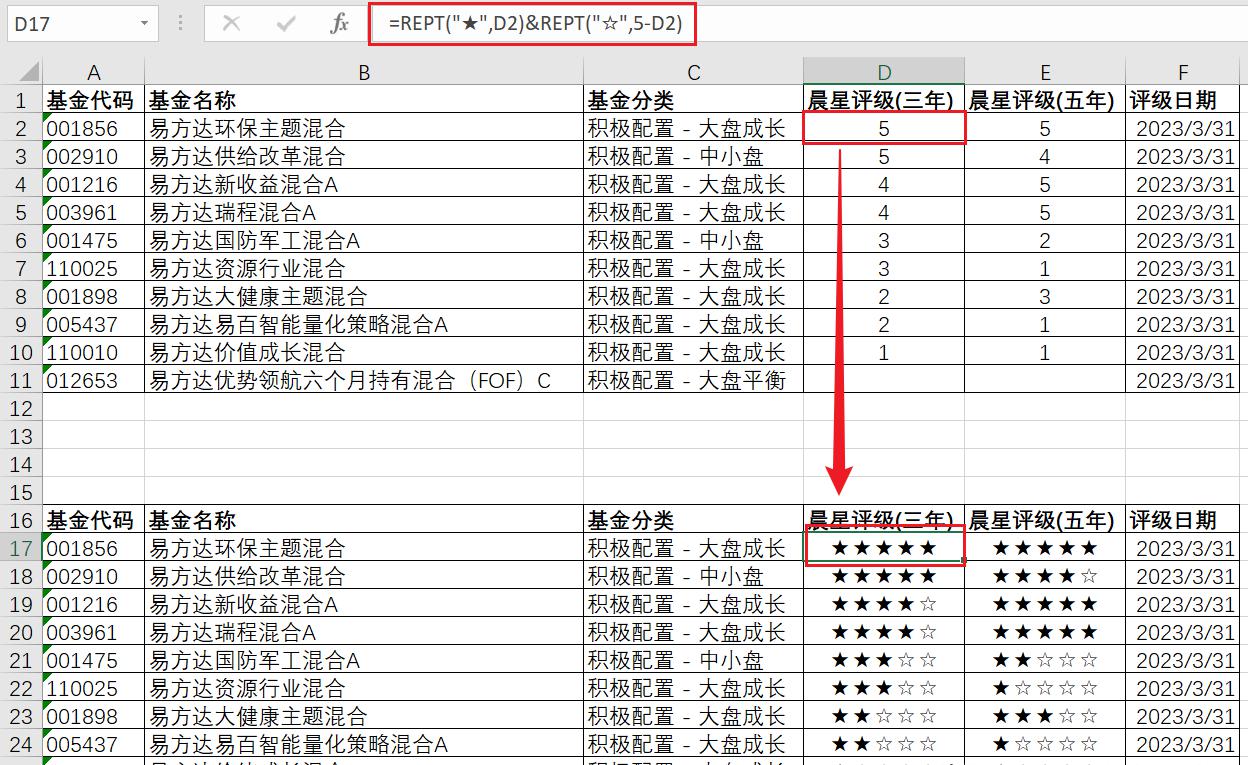Select column C header
The image size is (1248, 765).
tap(694, 72)
